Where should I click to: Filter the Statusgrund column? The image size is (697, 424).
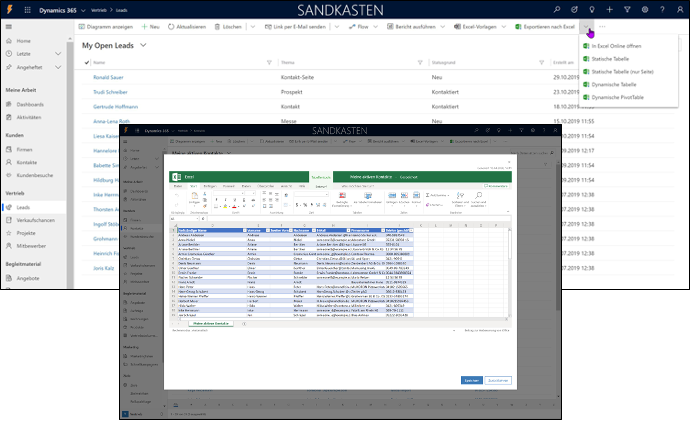click(541, 63)
